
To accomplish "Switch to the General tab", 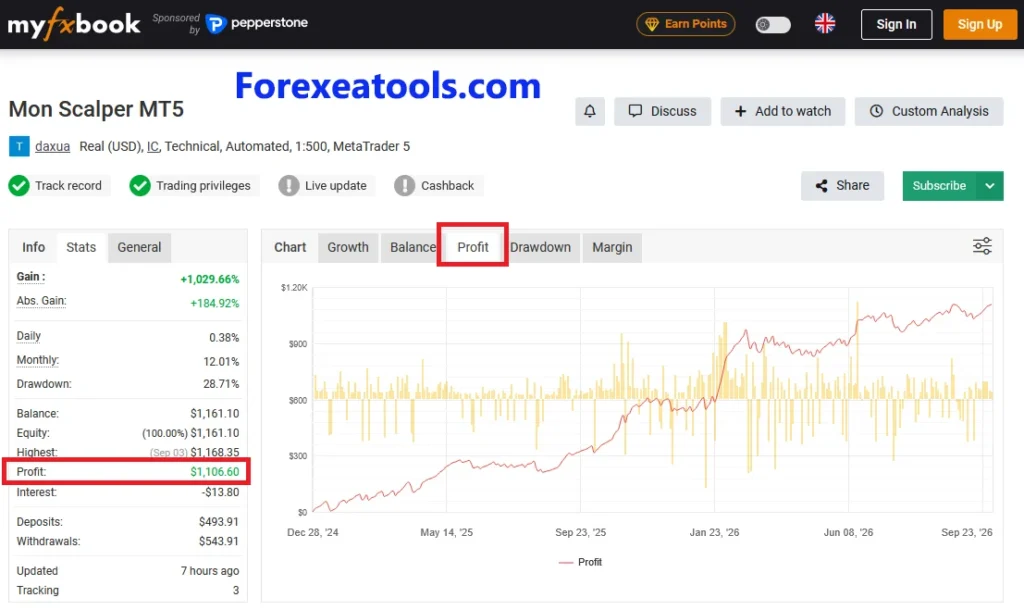I will [x=139, y=247].
